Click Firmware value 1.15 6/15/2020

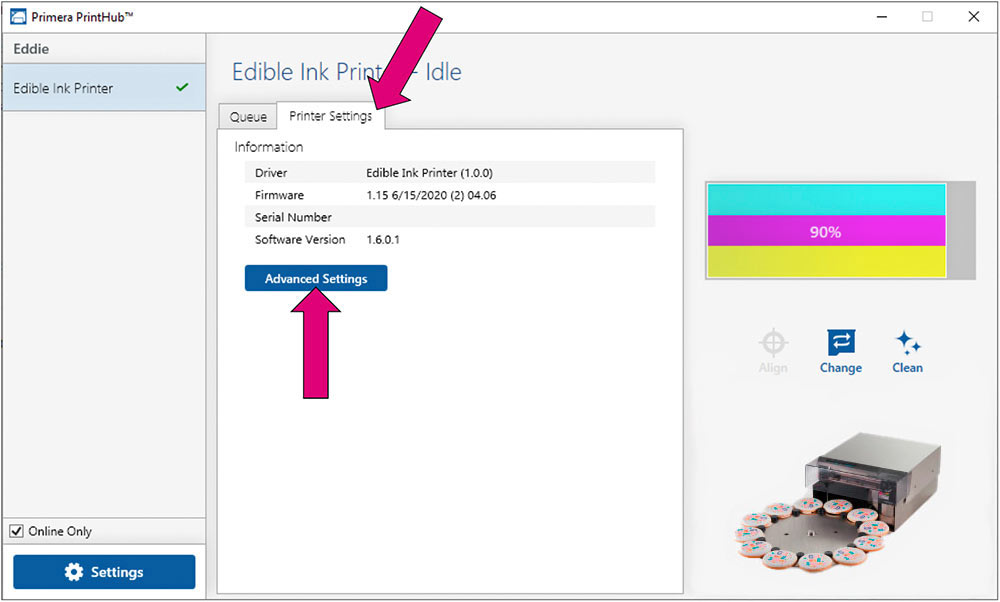(430, 195)
